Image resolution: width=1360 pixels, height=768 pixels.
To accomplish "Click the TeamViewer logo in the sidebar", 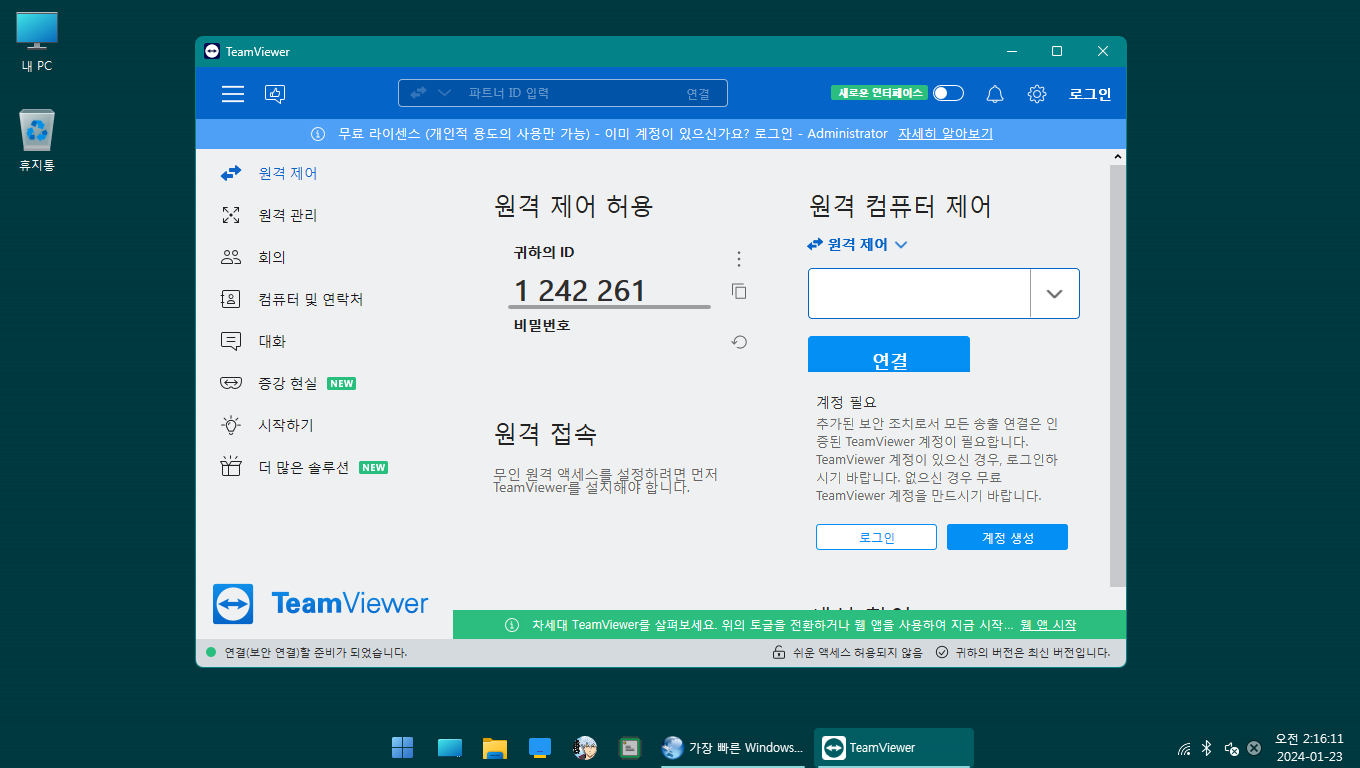I will tap(320, 604).
